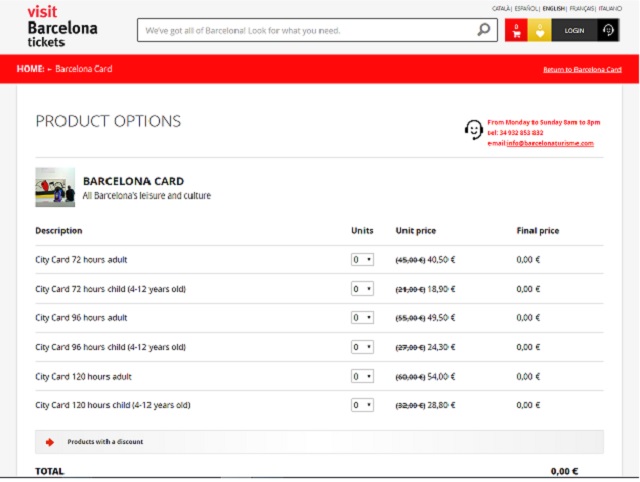This screenshot has width=640, height=482.
Task: Open the LOGIN button
Action: coord(574,30)
